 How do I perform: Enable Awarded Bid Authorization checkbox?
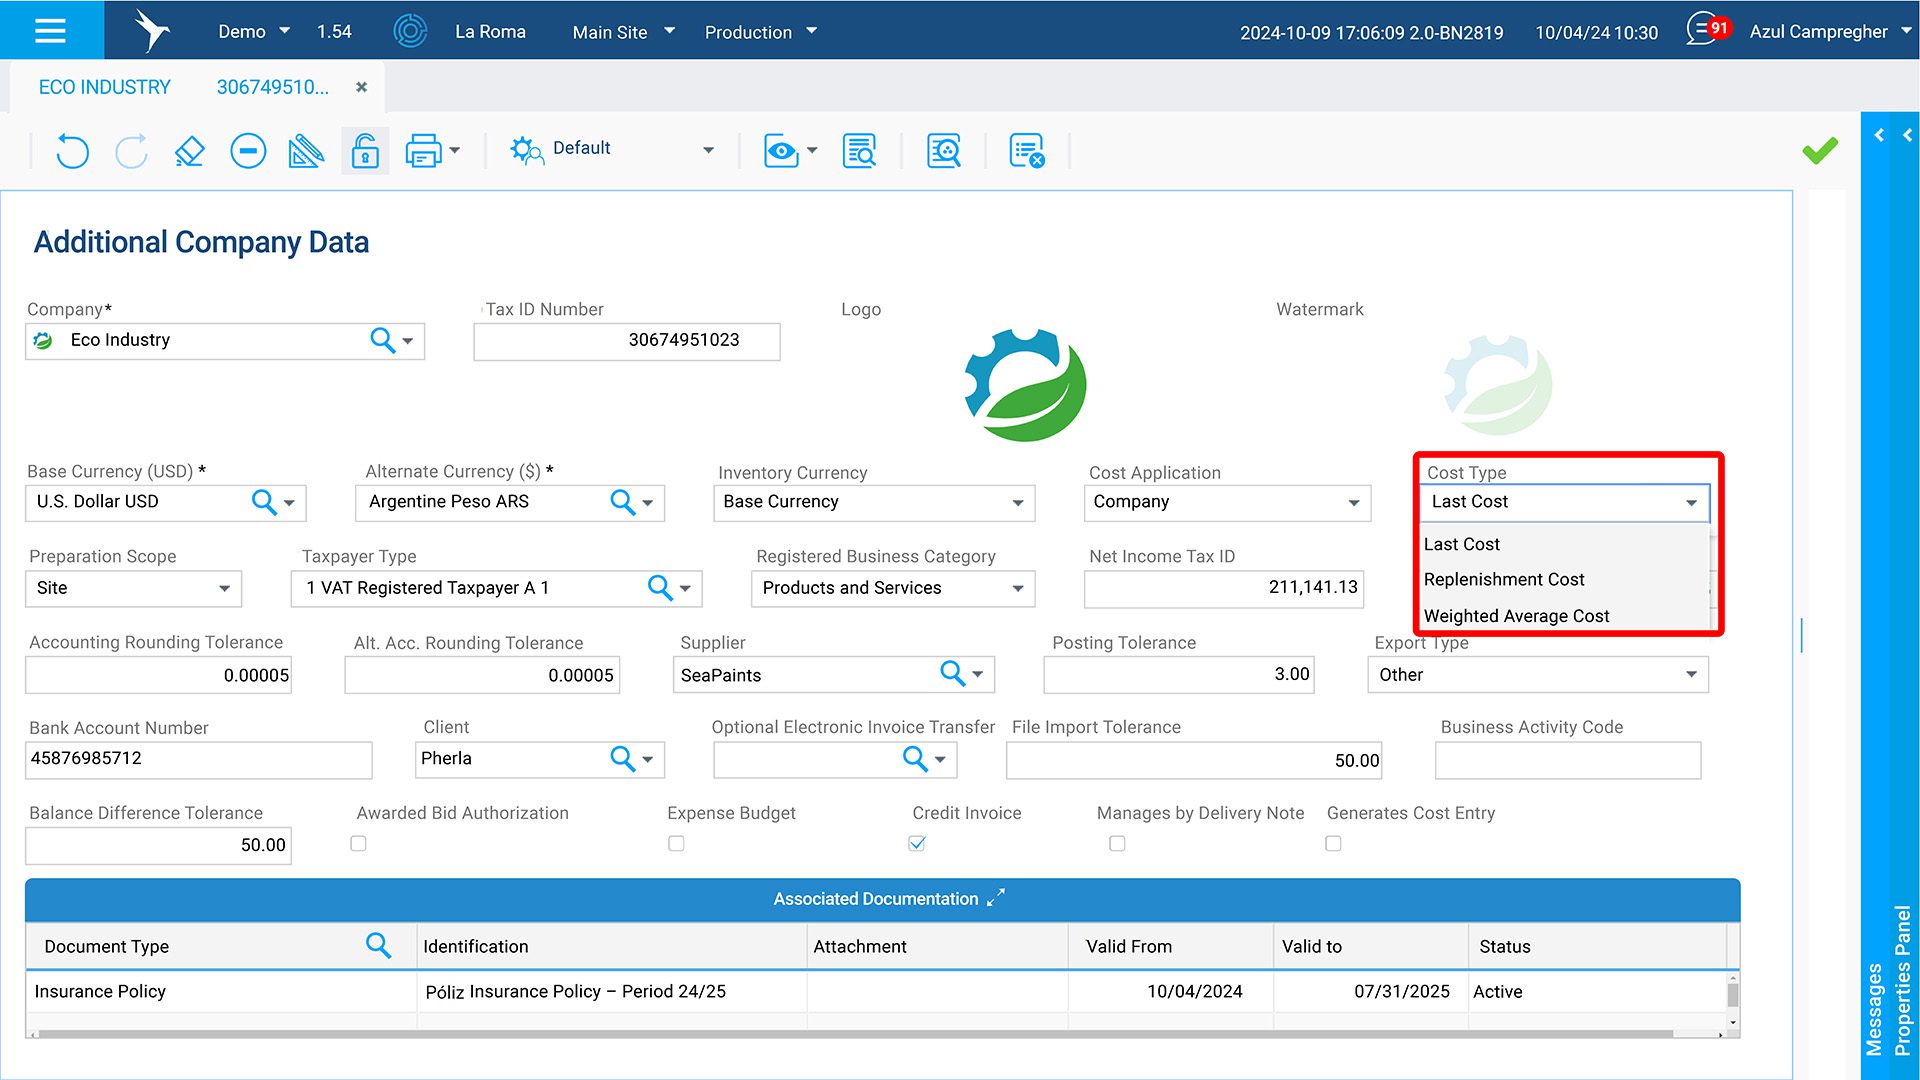click(x=358, y=843)
